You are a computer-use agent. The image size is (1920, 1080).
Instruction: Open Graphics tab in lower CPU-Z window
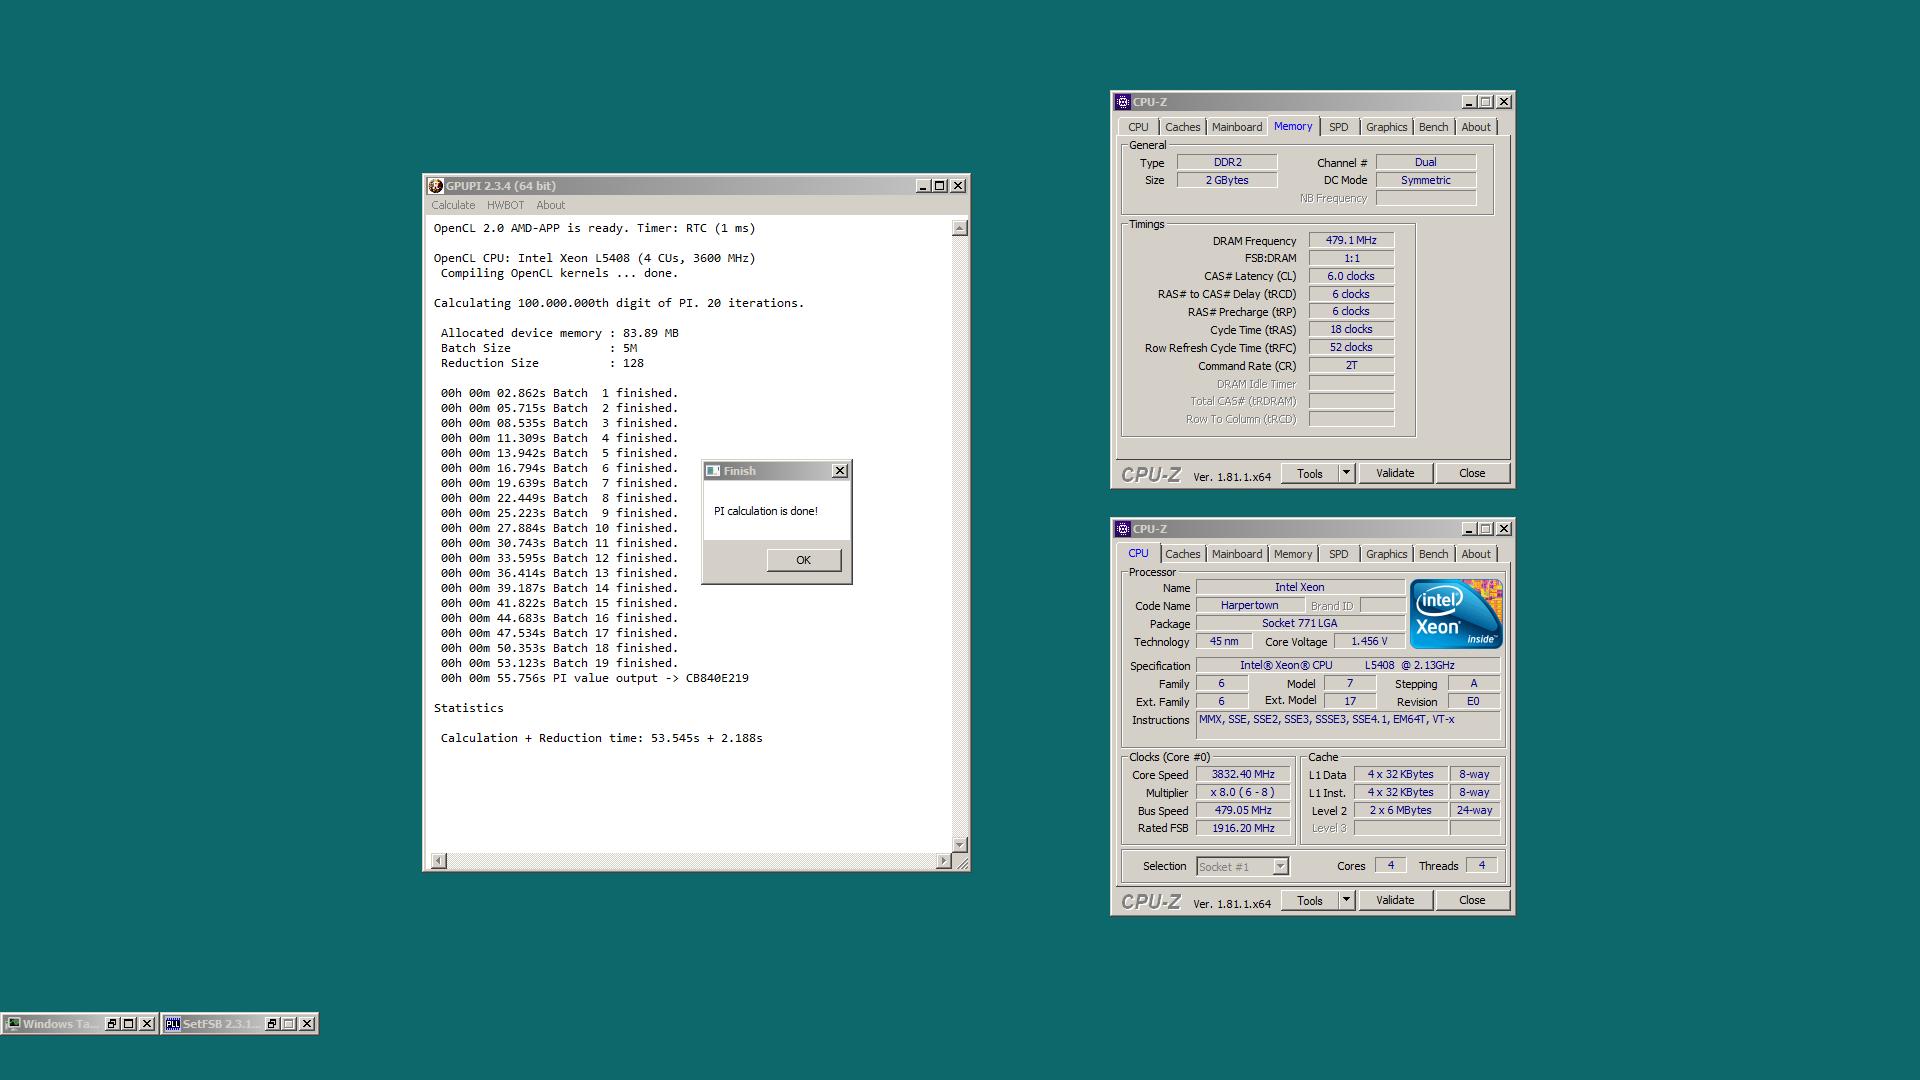[x=1386, y=554]
